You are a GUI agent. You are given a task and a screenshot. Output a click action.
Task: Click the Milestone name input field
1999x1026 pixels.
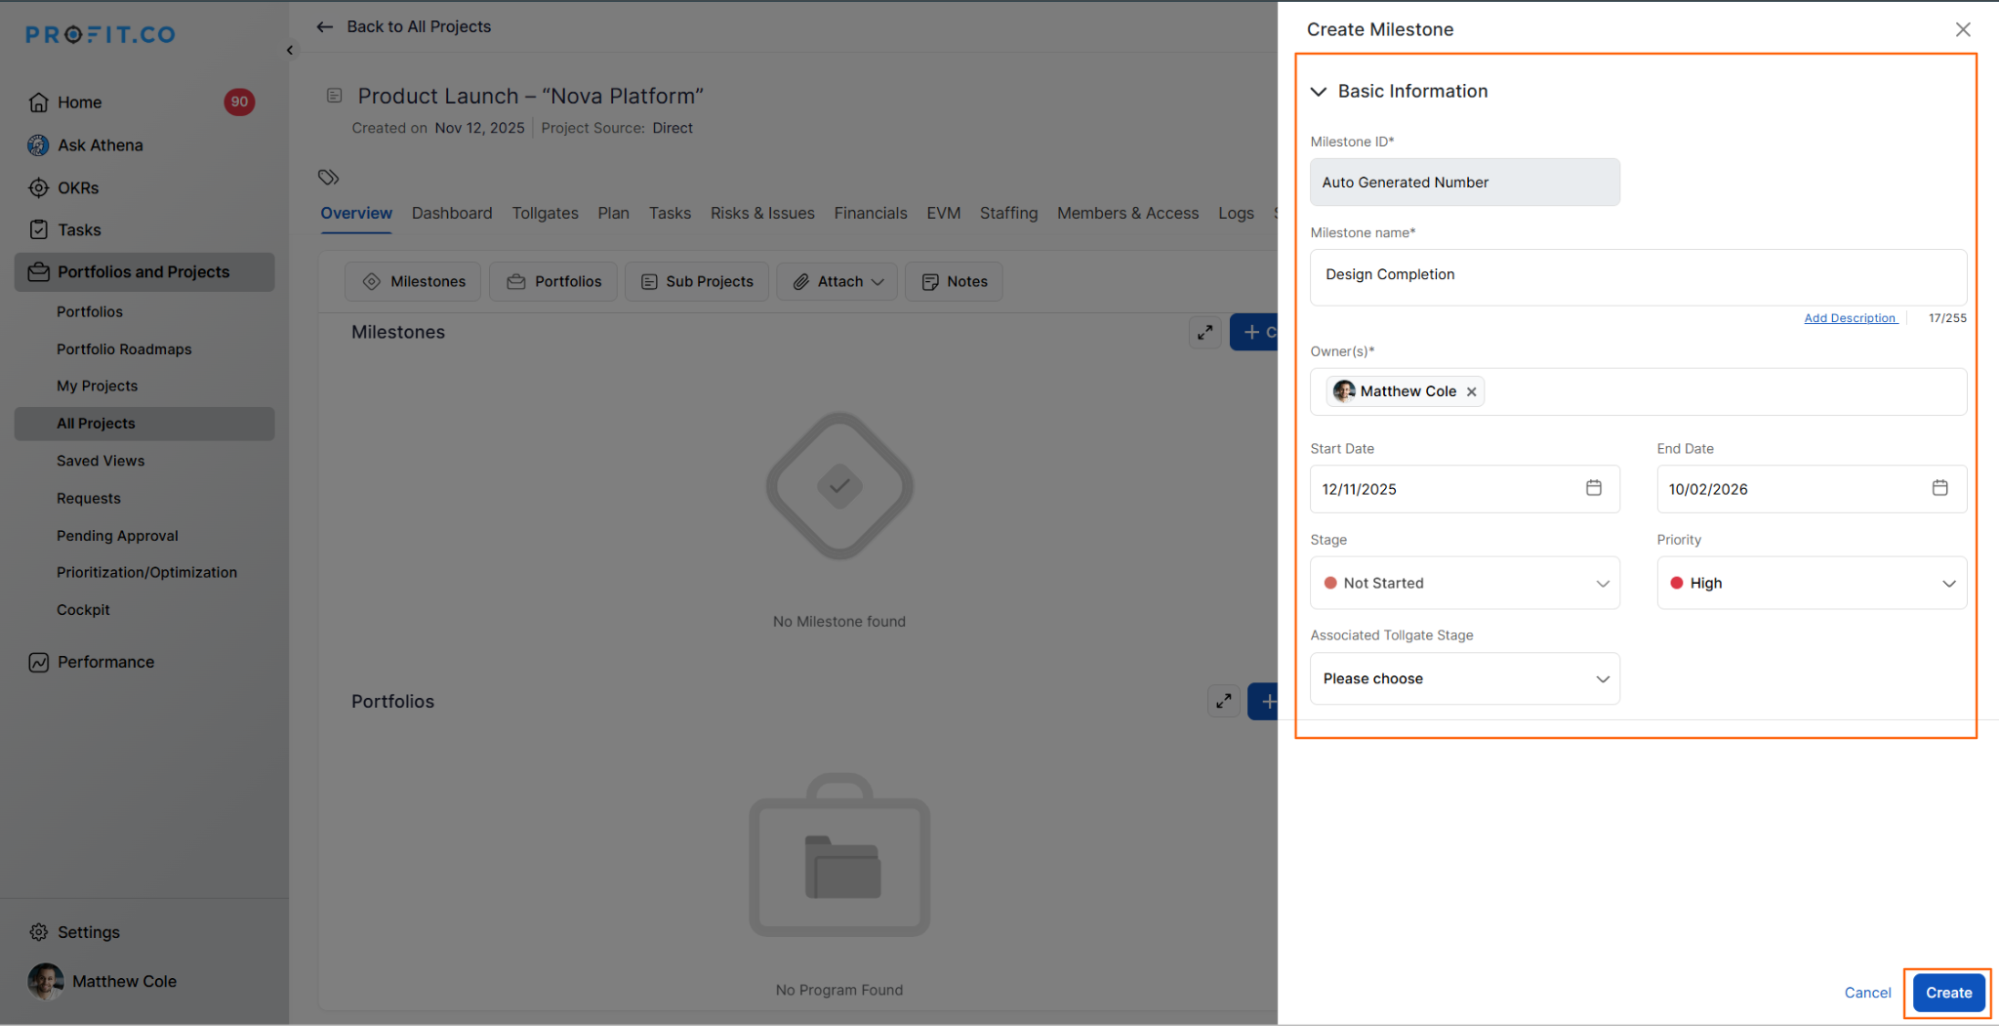pyautogui.click(x=1637, y=276)
